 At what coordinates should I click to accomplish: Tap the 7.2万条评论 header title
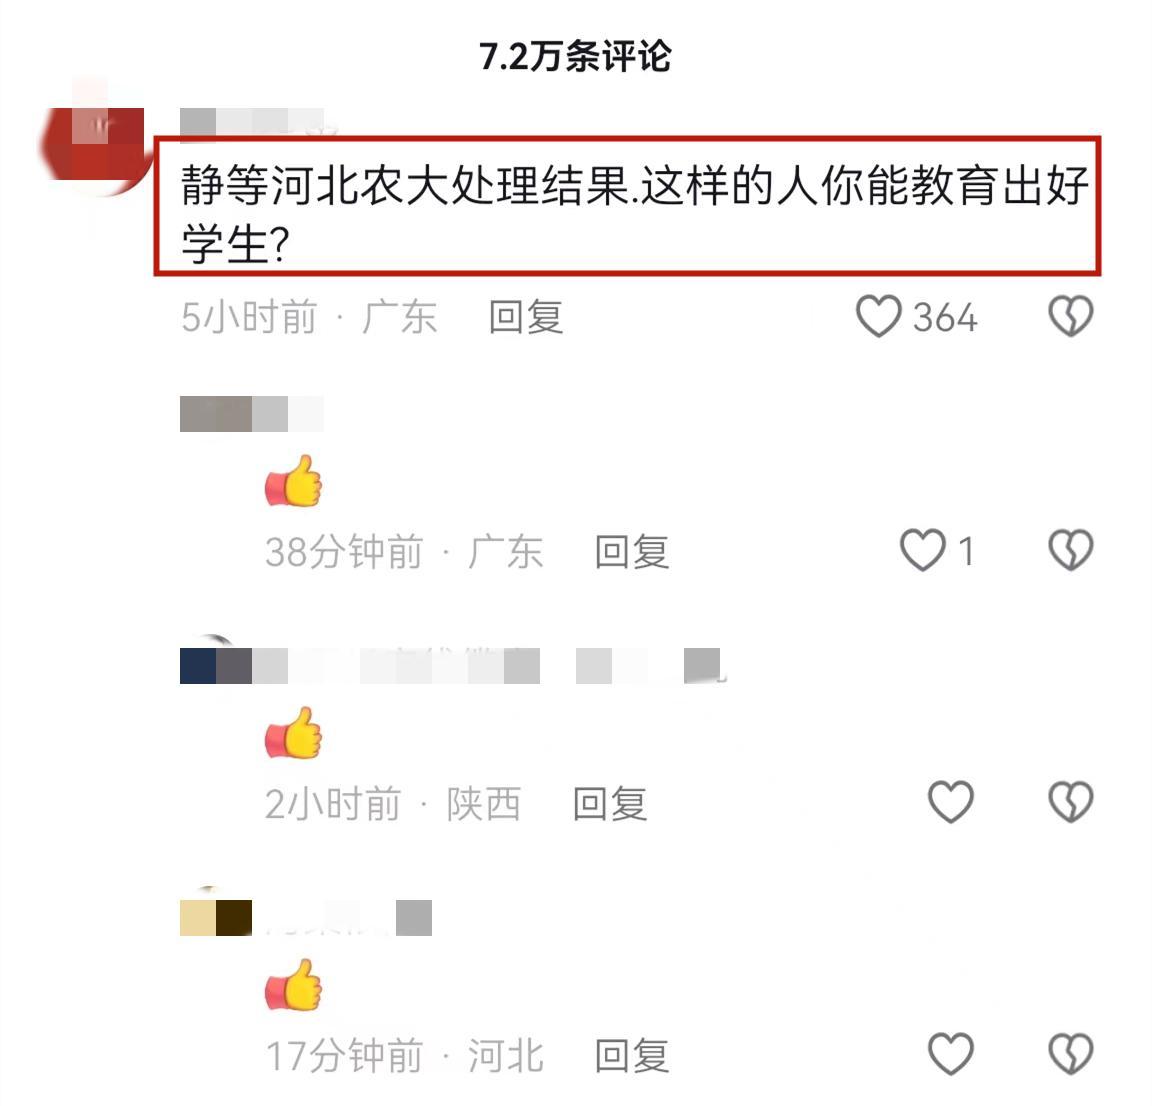[x=575, y=56]
